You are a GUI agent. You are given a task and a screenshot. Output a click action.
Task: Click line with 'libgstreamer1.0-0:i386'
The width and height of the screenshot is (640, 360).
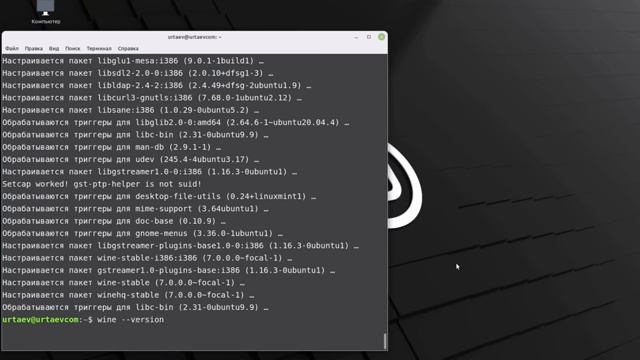pos(149,172)
